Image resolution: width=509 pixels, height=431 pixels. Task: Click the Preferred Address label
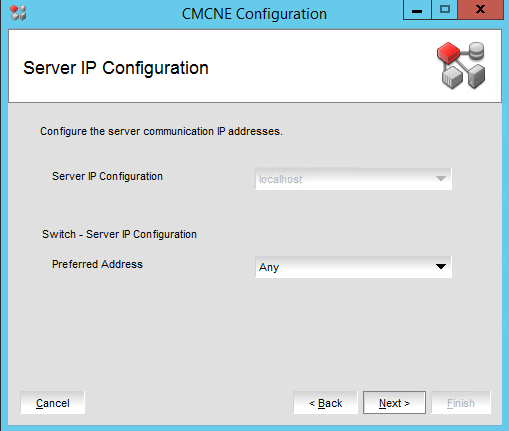97,264
